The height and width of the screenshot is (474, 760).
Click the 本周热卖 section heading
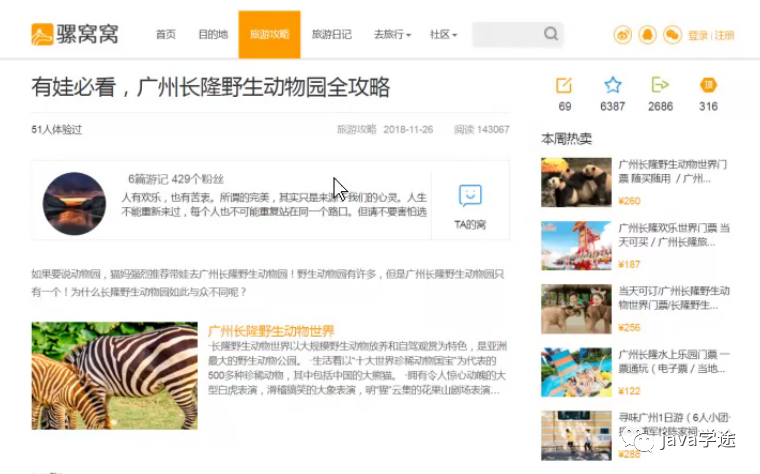coord(566,139)
